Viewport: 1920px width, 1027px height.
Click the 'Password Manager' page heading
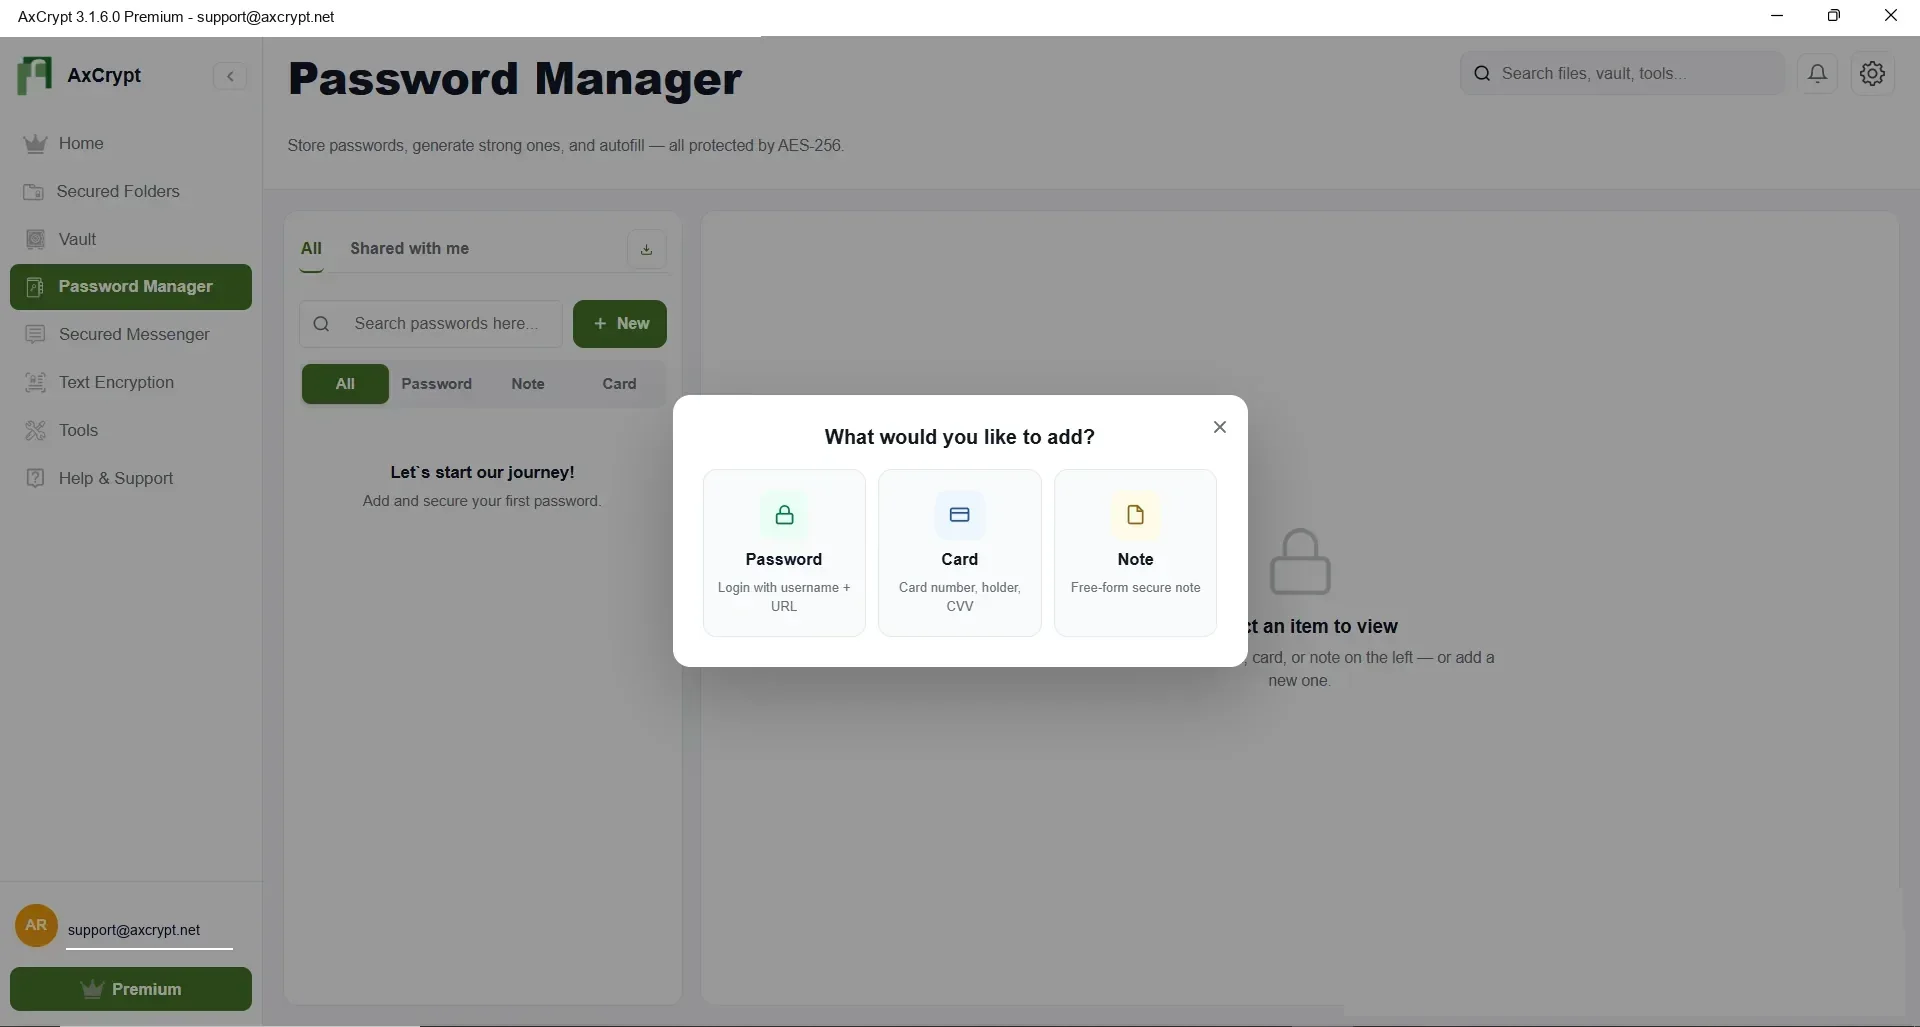[x=515, y=80]
